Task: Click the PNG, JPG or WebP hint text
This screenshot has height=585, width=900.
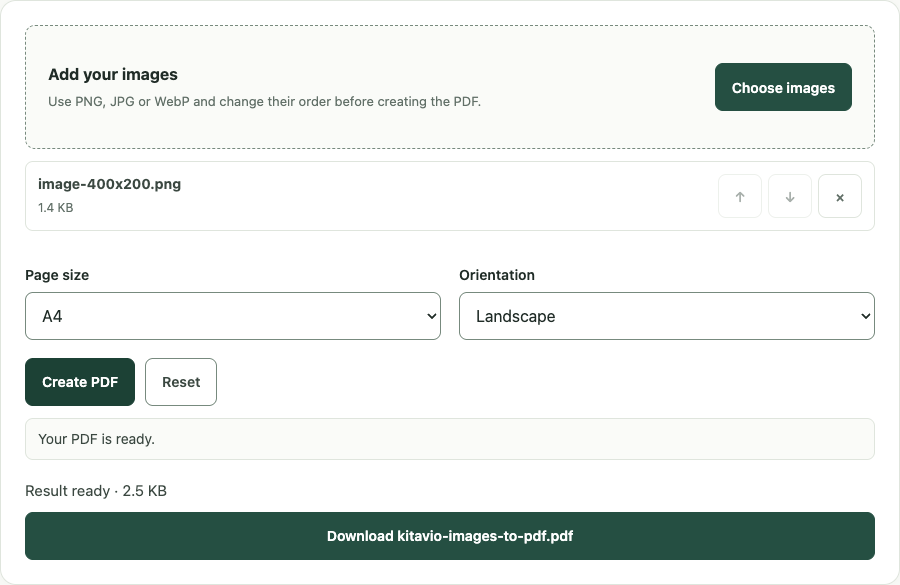Action: pyautogui.click(x=265, y=102)
